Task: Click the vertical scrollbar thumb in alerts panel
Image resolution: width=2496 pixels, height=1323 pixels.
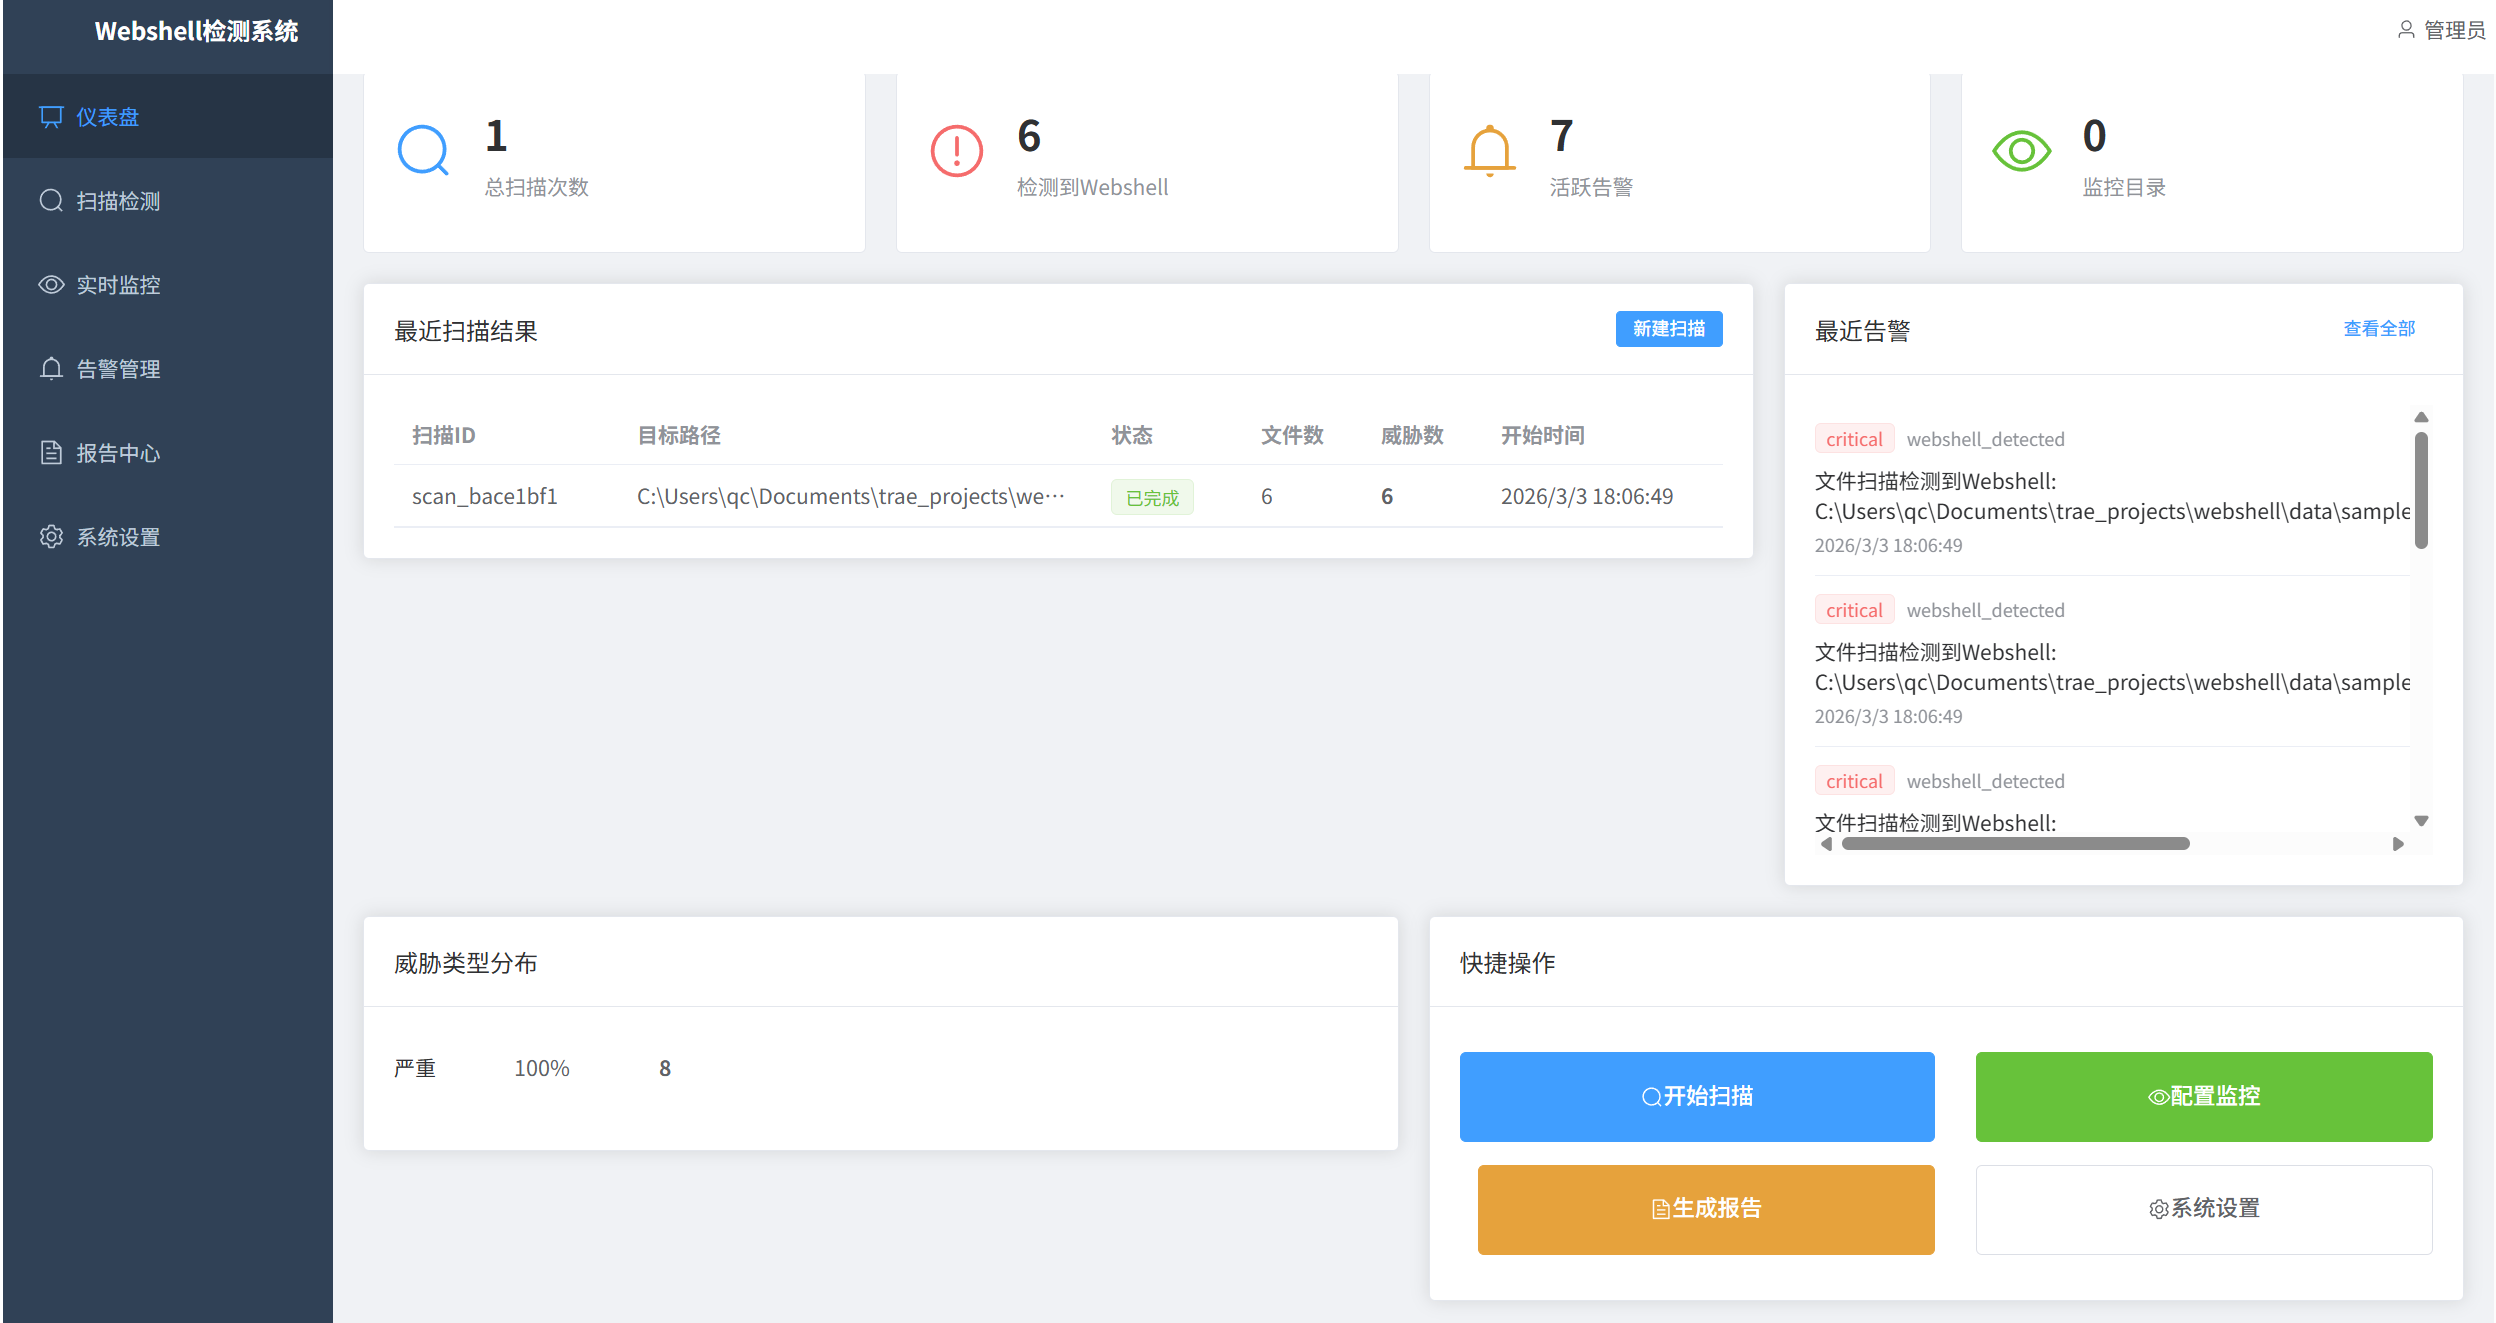Action: point(2421,490)
